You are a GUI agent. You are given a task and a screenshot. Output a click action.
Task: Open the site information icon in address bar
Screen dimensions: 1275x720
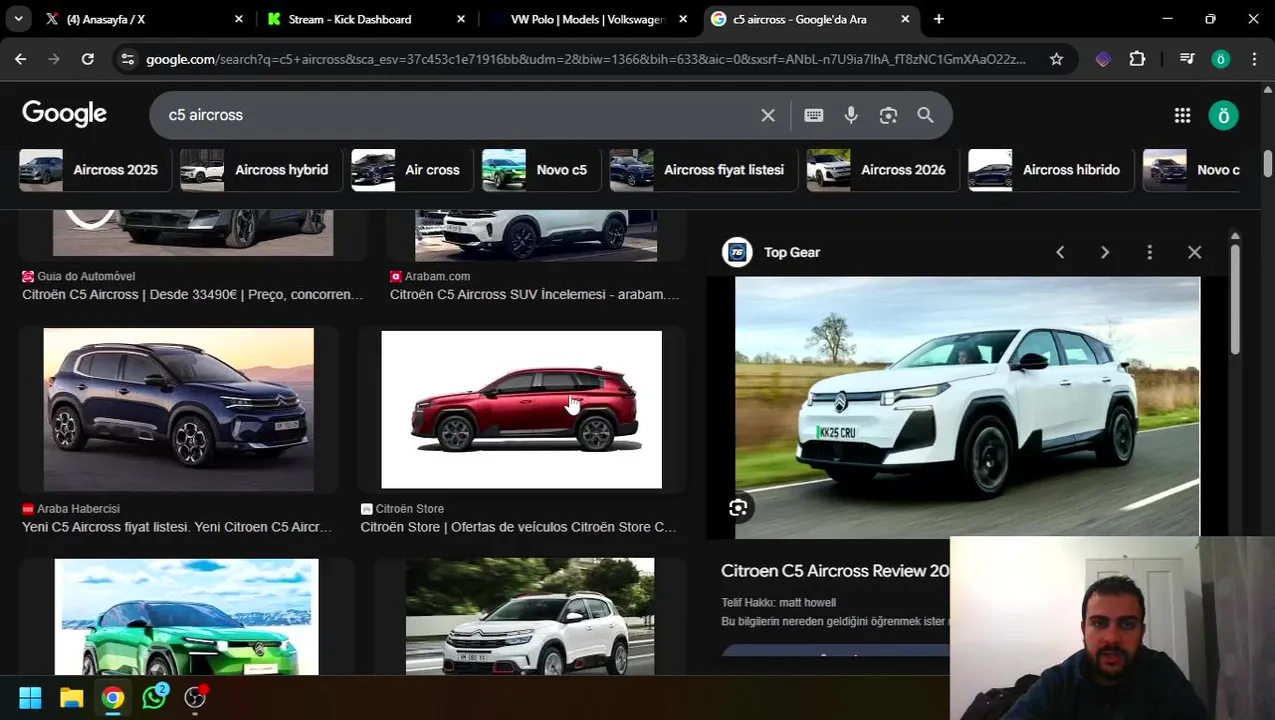[x=127, y=60]
